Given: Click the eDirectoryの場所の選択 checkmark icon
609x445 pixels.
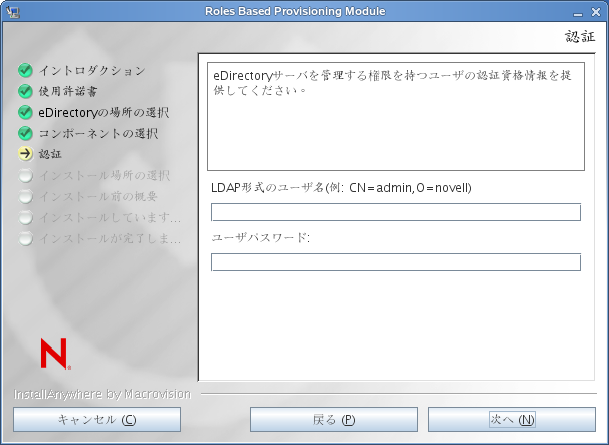Looking at the screenshot, I should (x=25, y=112).
